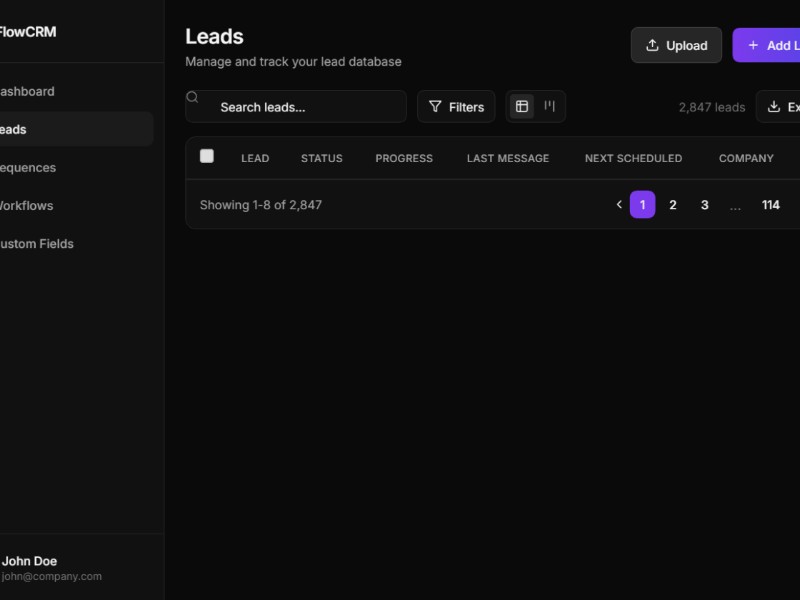Go to previous page with left chevron

(619, 205)
